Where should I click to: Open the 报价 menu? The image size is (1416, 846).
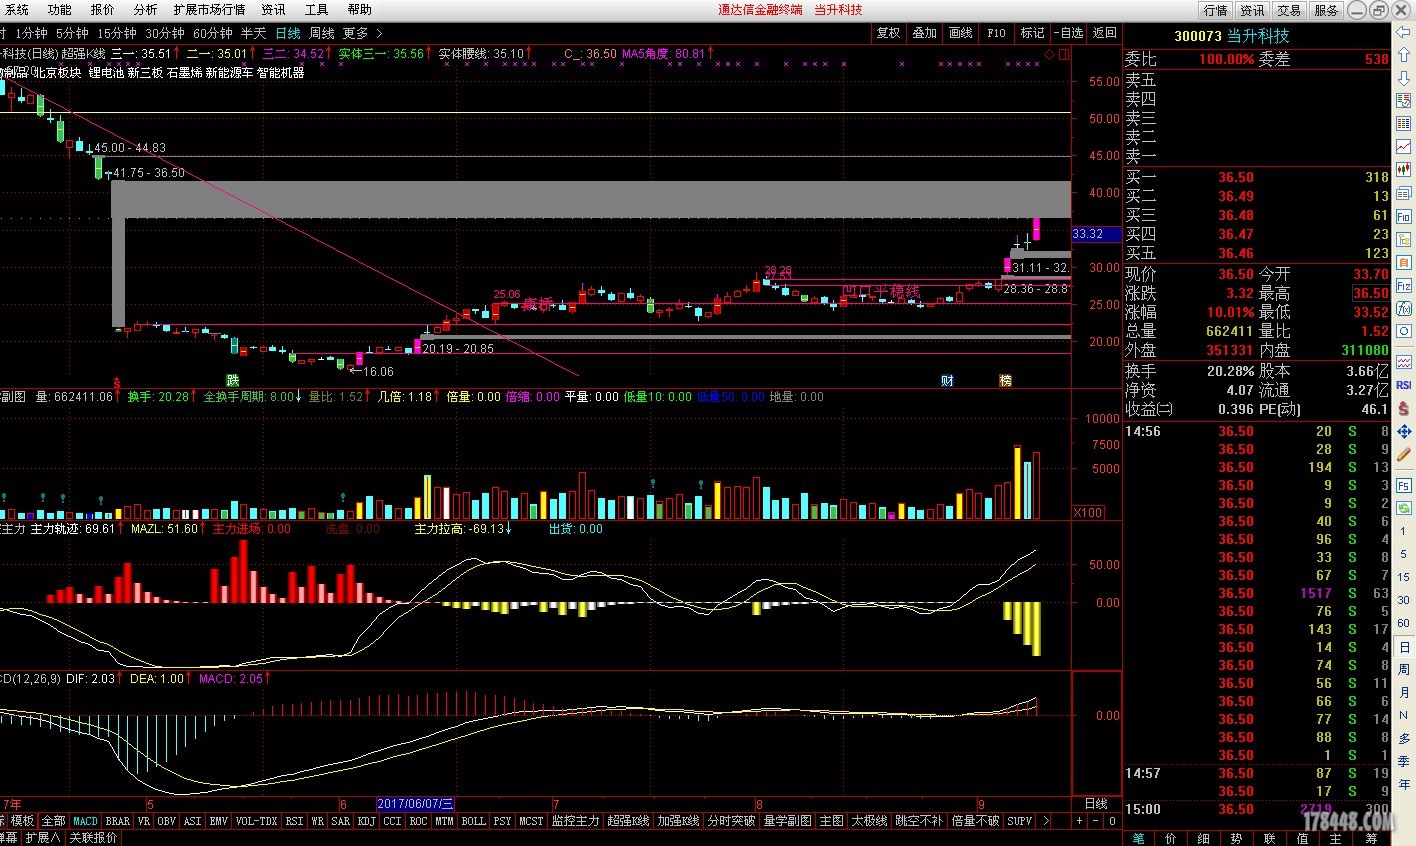(102, 10)
